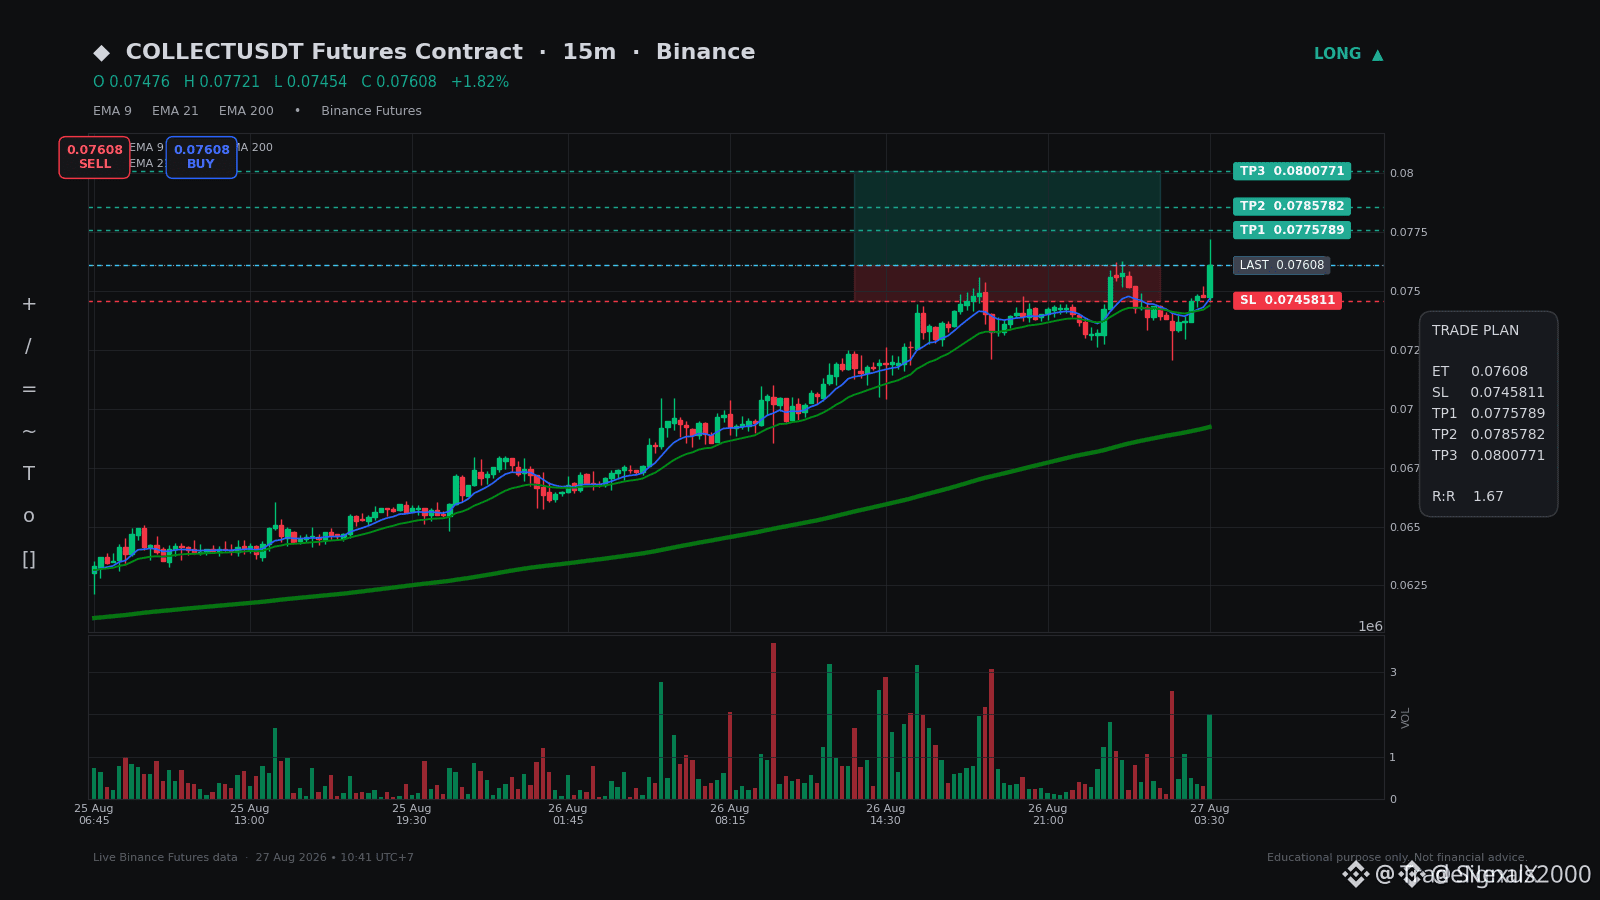
Task: Hit the red SELL 0.07608 button
Action: point(95,157)
